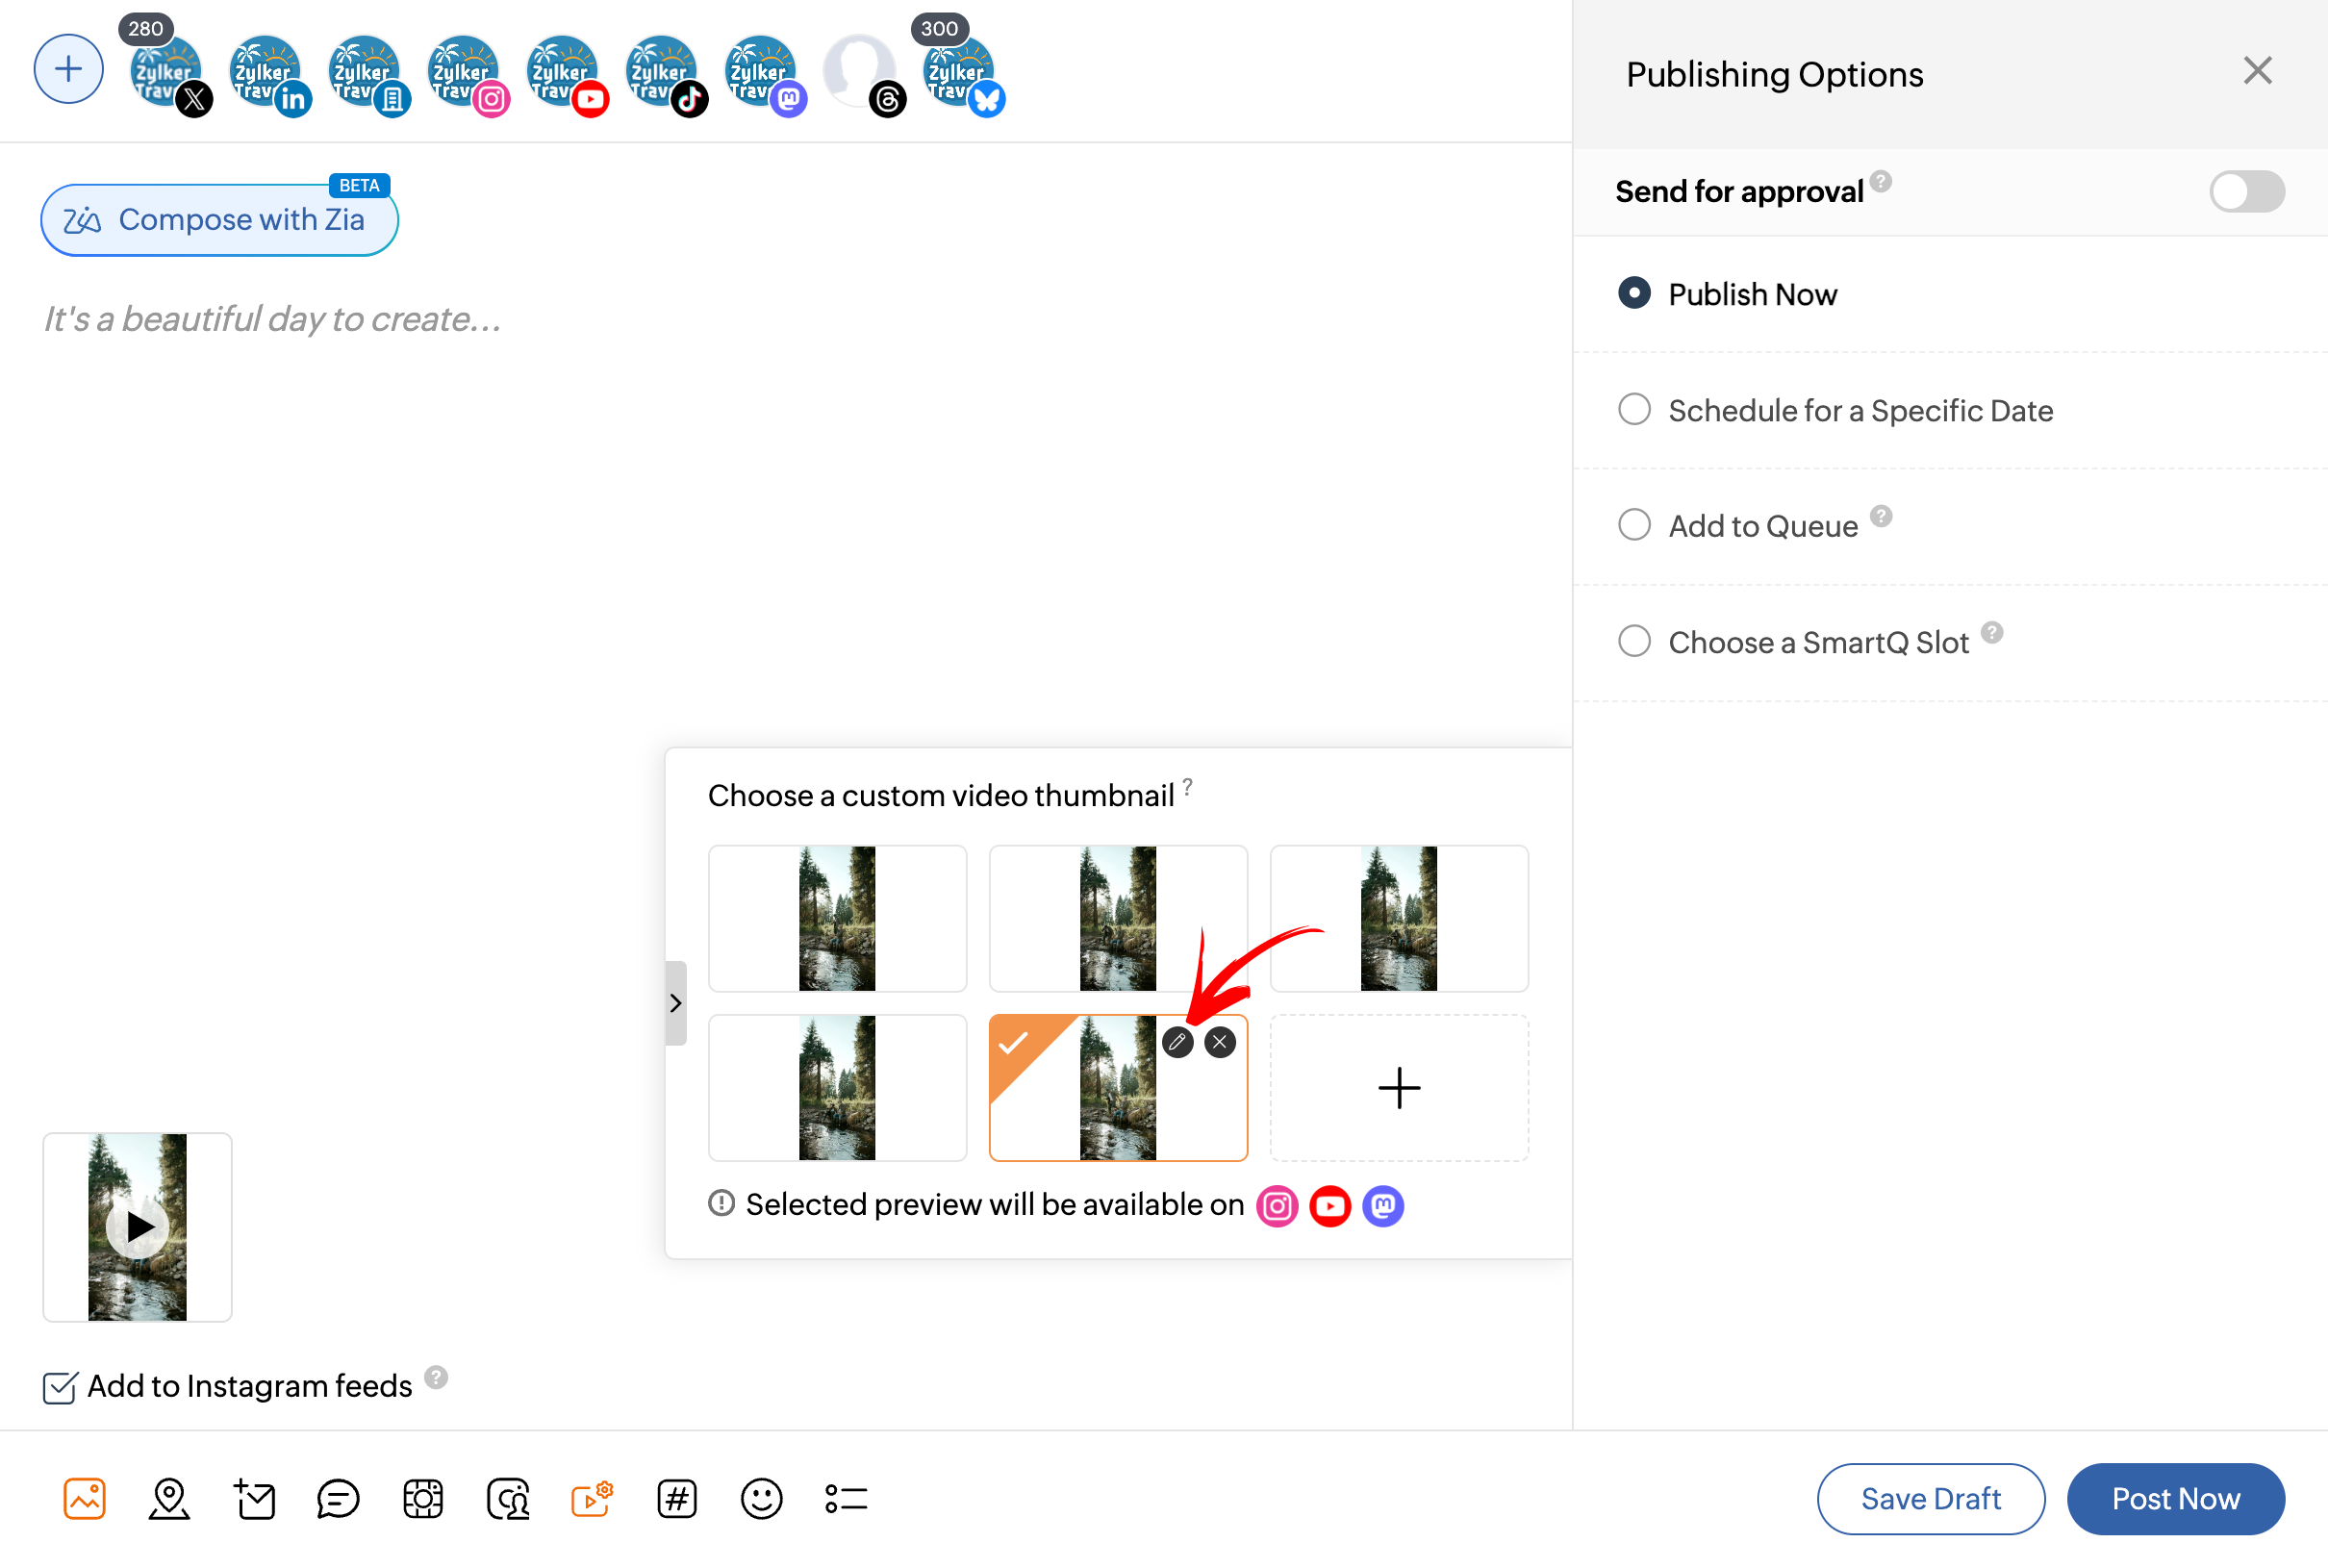
Task: Select the Zylker Travel LinkedIn channel
Action: pyautogui.click(x=266, y=72)
